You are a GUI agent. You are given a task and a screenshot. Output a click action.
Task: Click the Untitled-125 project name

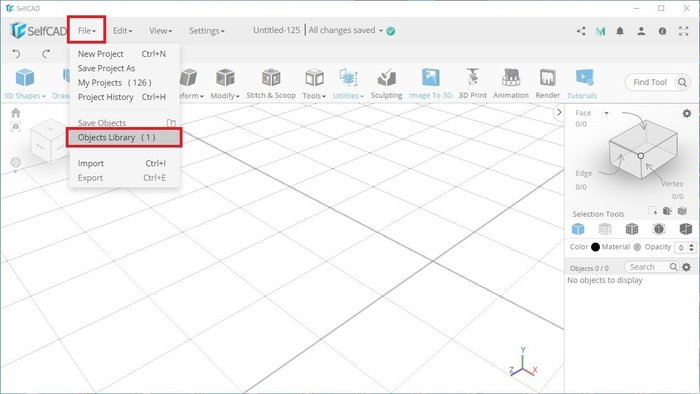pos(276,30)
